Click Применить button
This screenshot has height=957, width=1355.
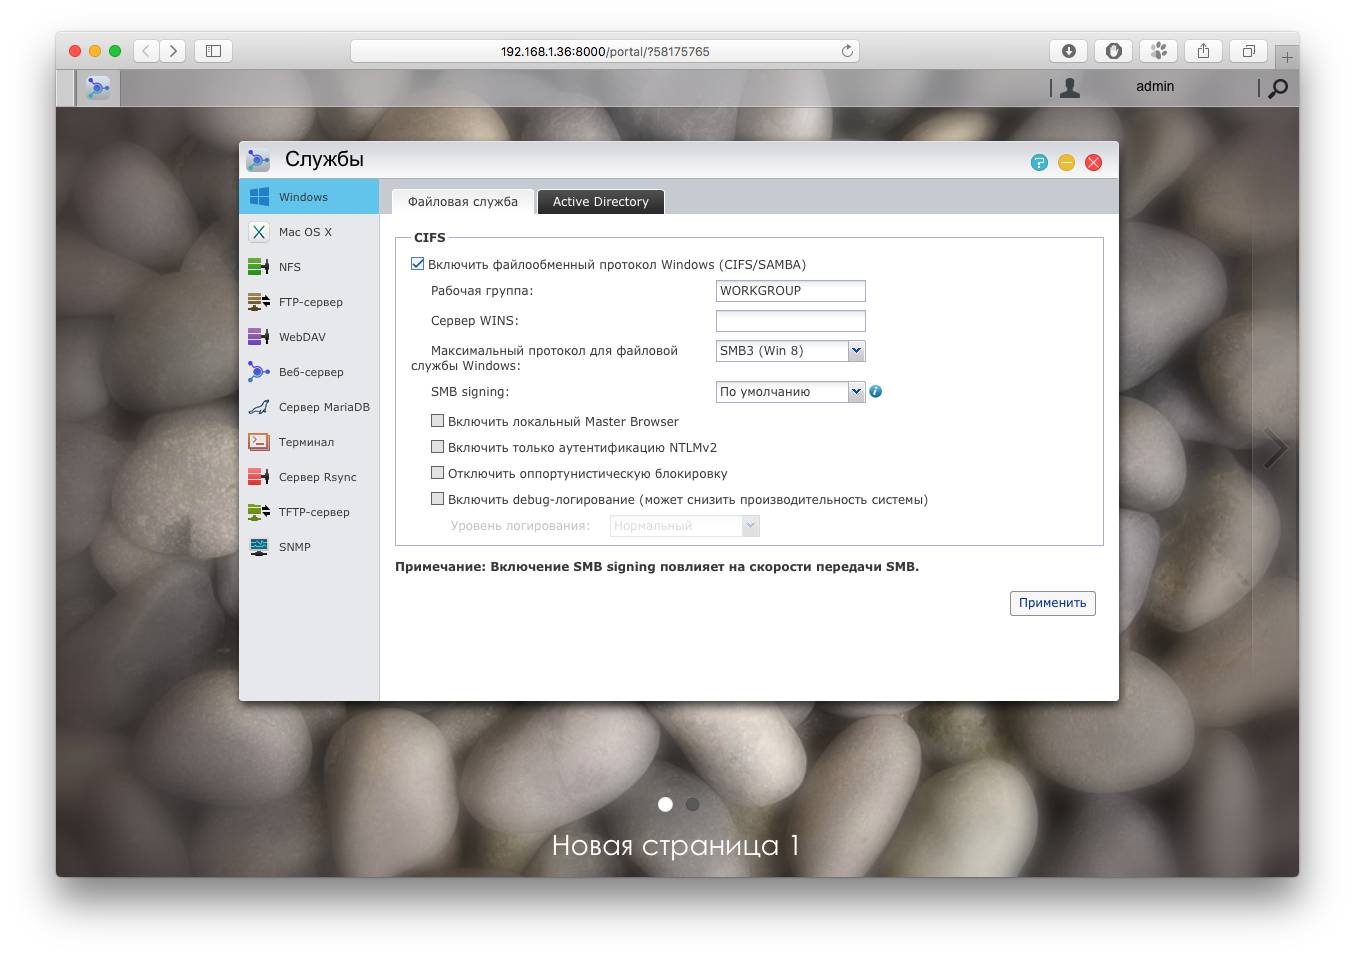point(1052,603)
